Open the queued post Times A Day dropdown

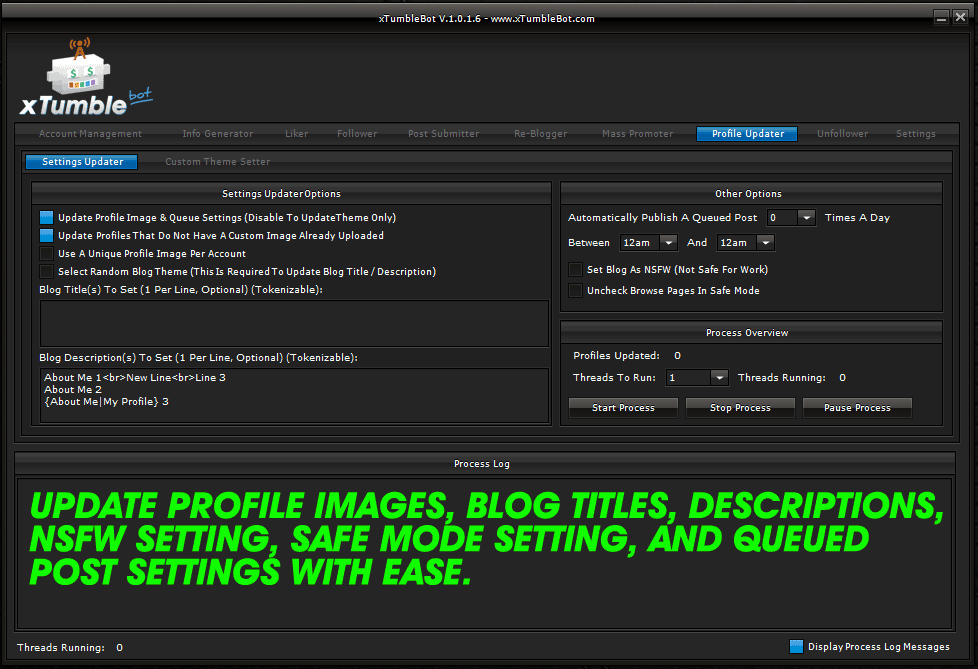[x=806, y=218]
